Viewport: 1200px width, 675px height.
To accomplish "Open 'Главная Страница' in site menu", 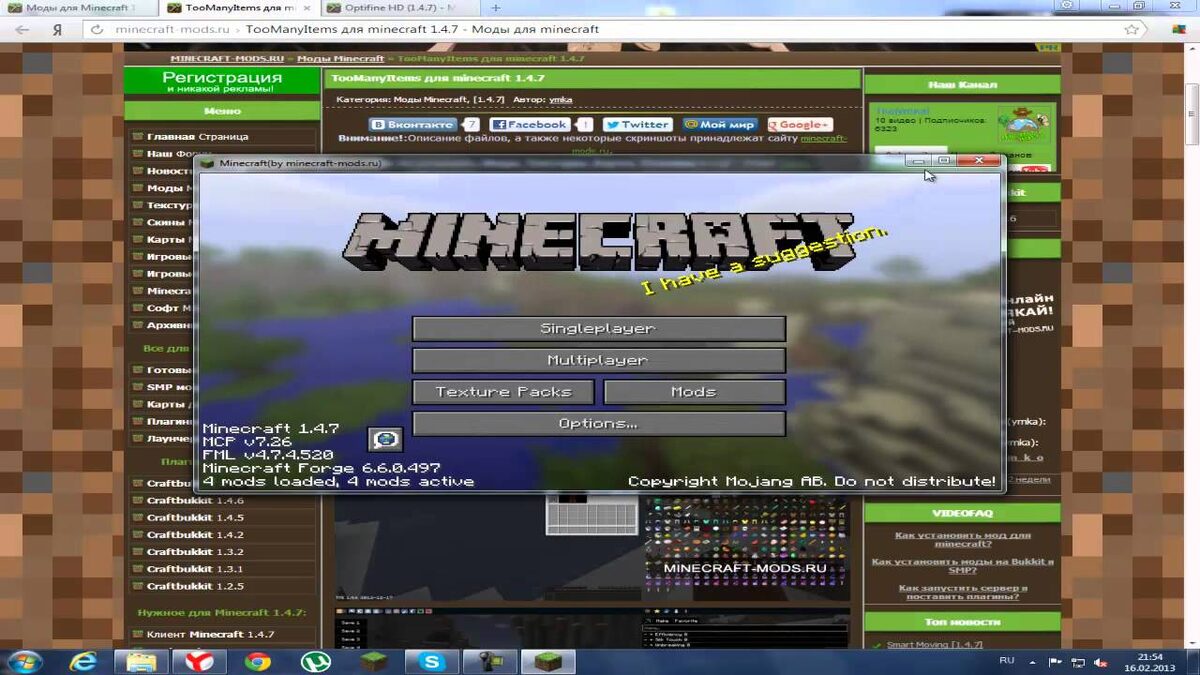I will point(197,136).
